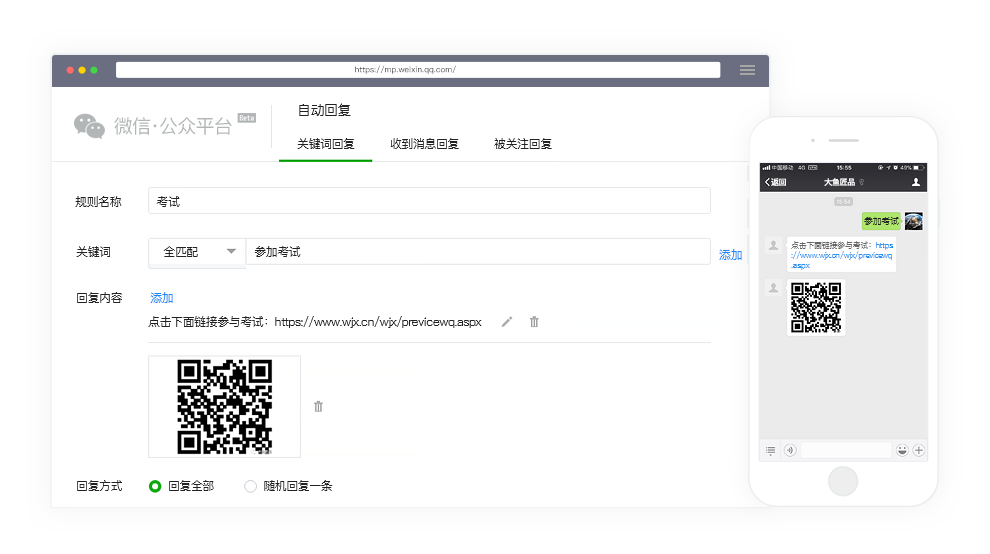Tap the 返回 back button on phone
The image size is (990, 554).
[775, 182]
